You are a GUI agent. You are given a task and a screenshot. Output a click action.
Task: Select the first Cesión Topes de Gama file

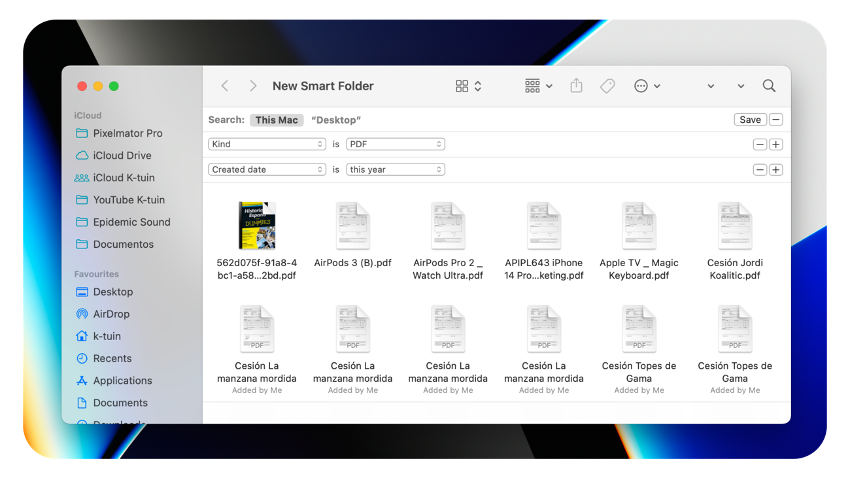(639, 328)
